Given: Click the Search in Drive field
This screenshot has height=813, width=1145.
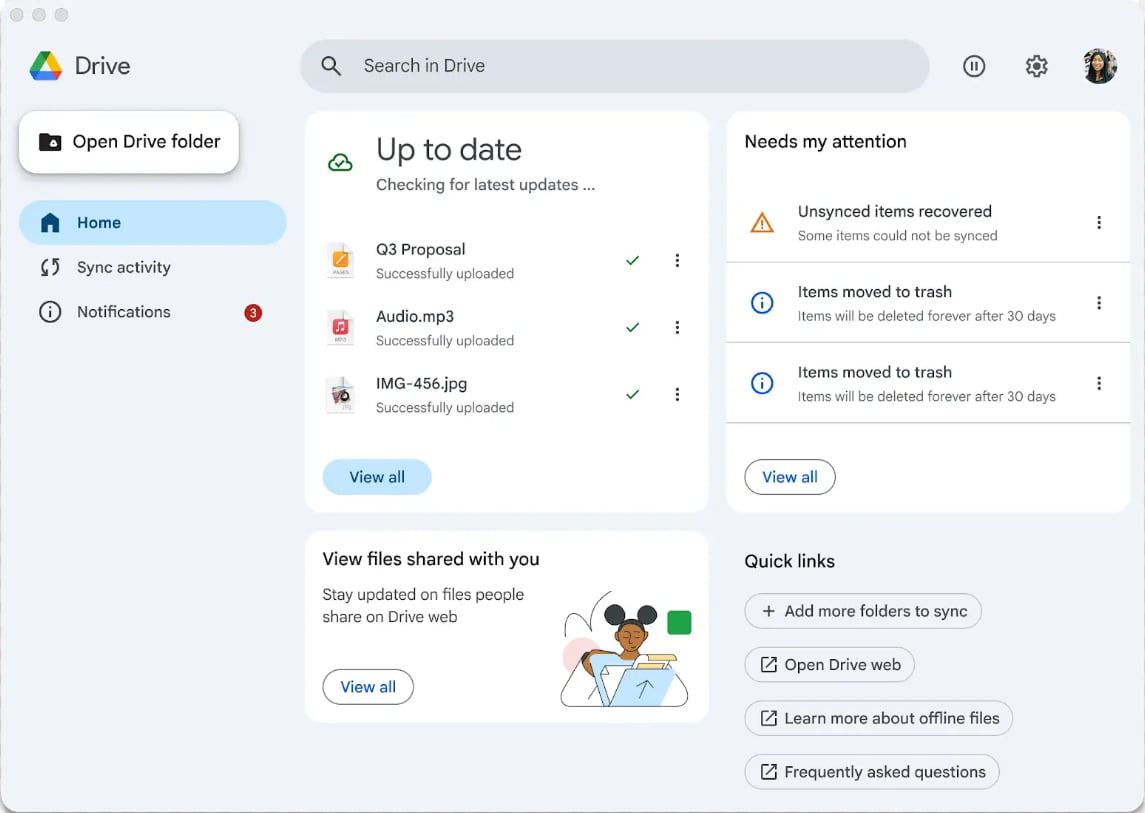Looking at the screenshot, I should (x=614, y=66).
